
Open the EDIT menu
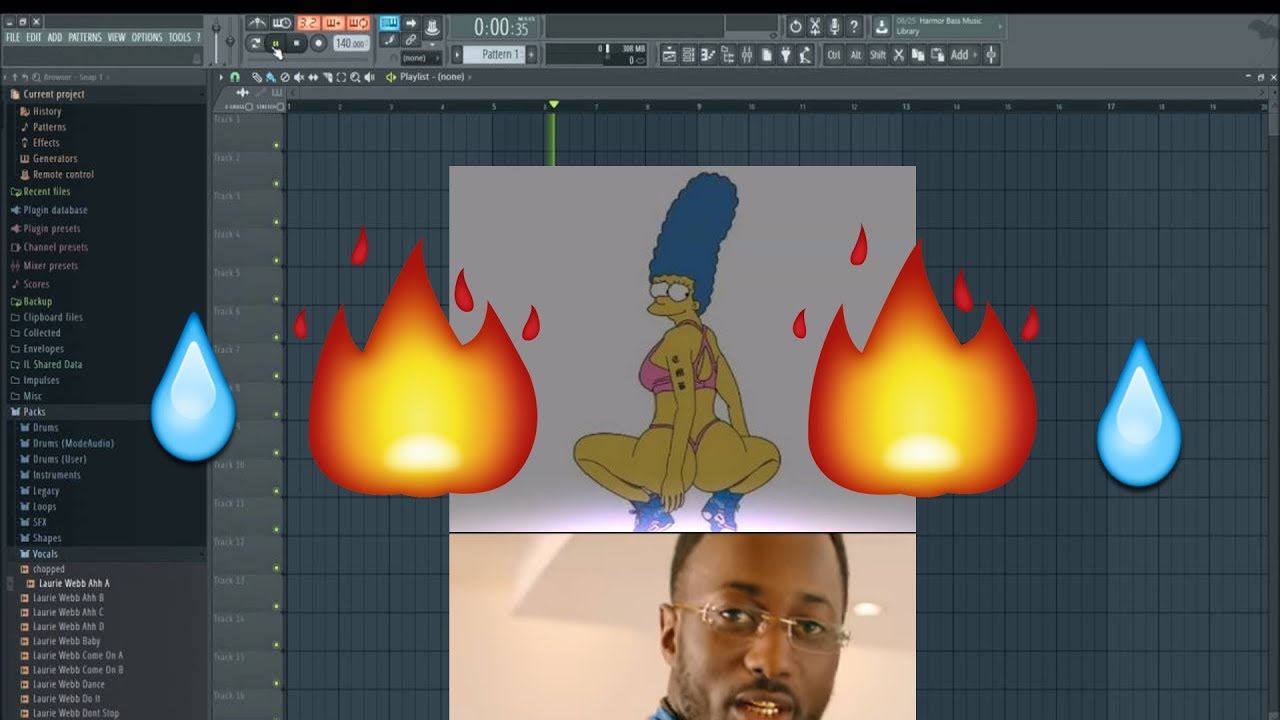pyautogui.click(x=34, y=37)
